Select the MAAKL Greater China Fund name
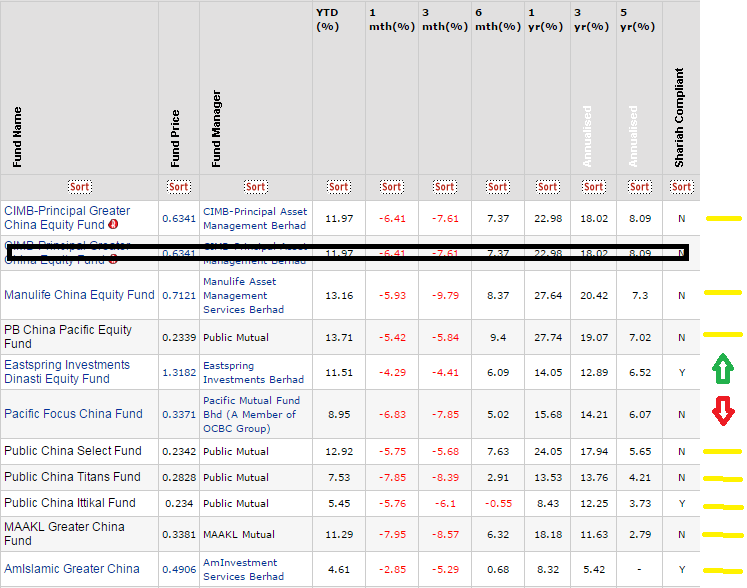This screenshot has height=588, width=747. tap(64, 534)
